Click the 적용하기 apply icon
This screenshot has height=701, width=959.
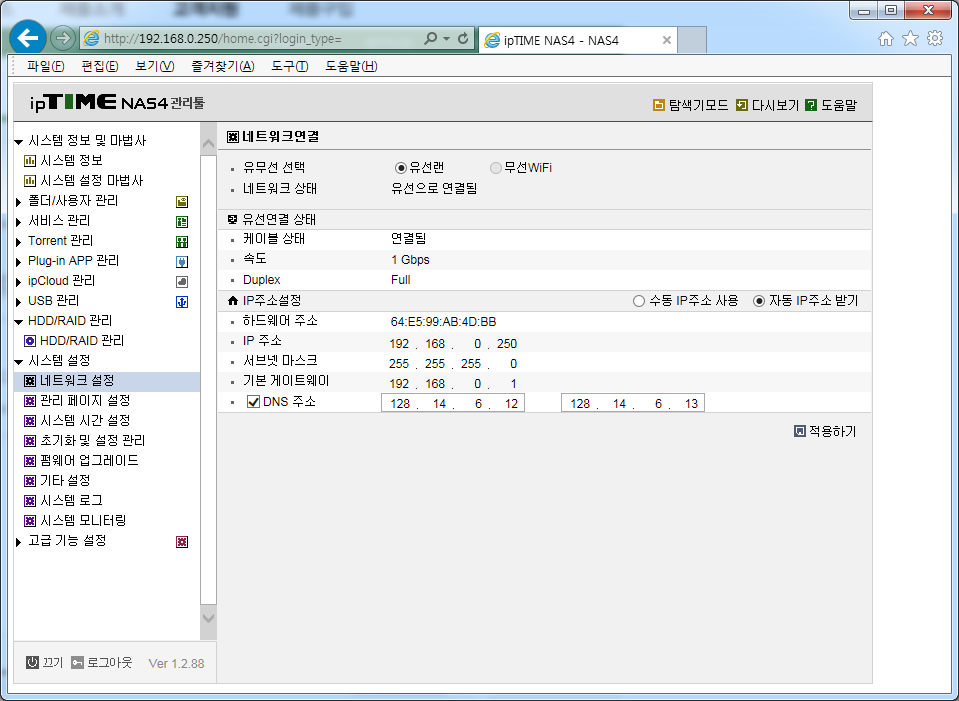(x=799, y=431)
